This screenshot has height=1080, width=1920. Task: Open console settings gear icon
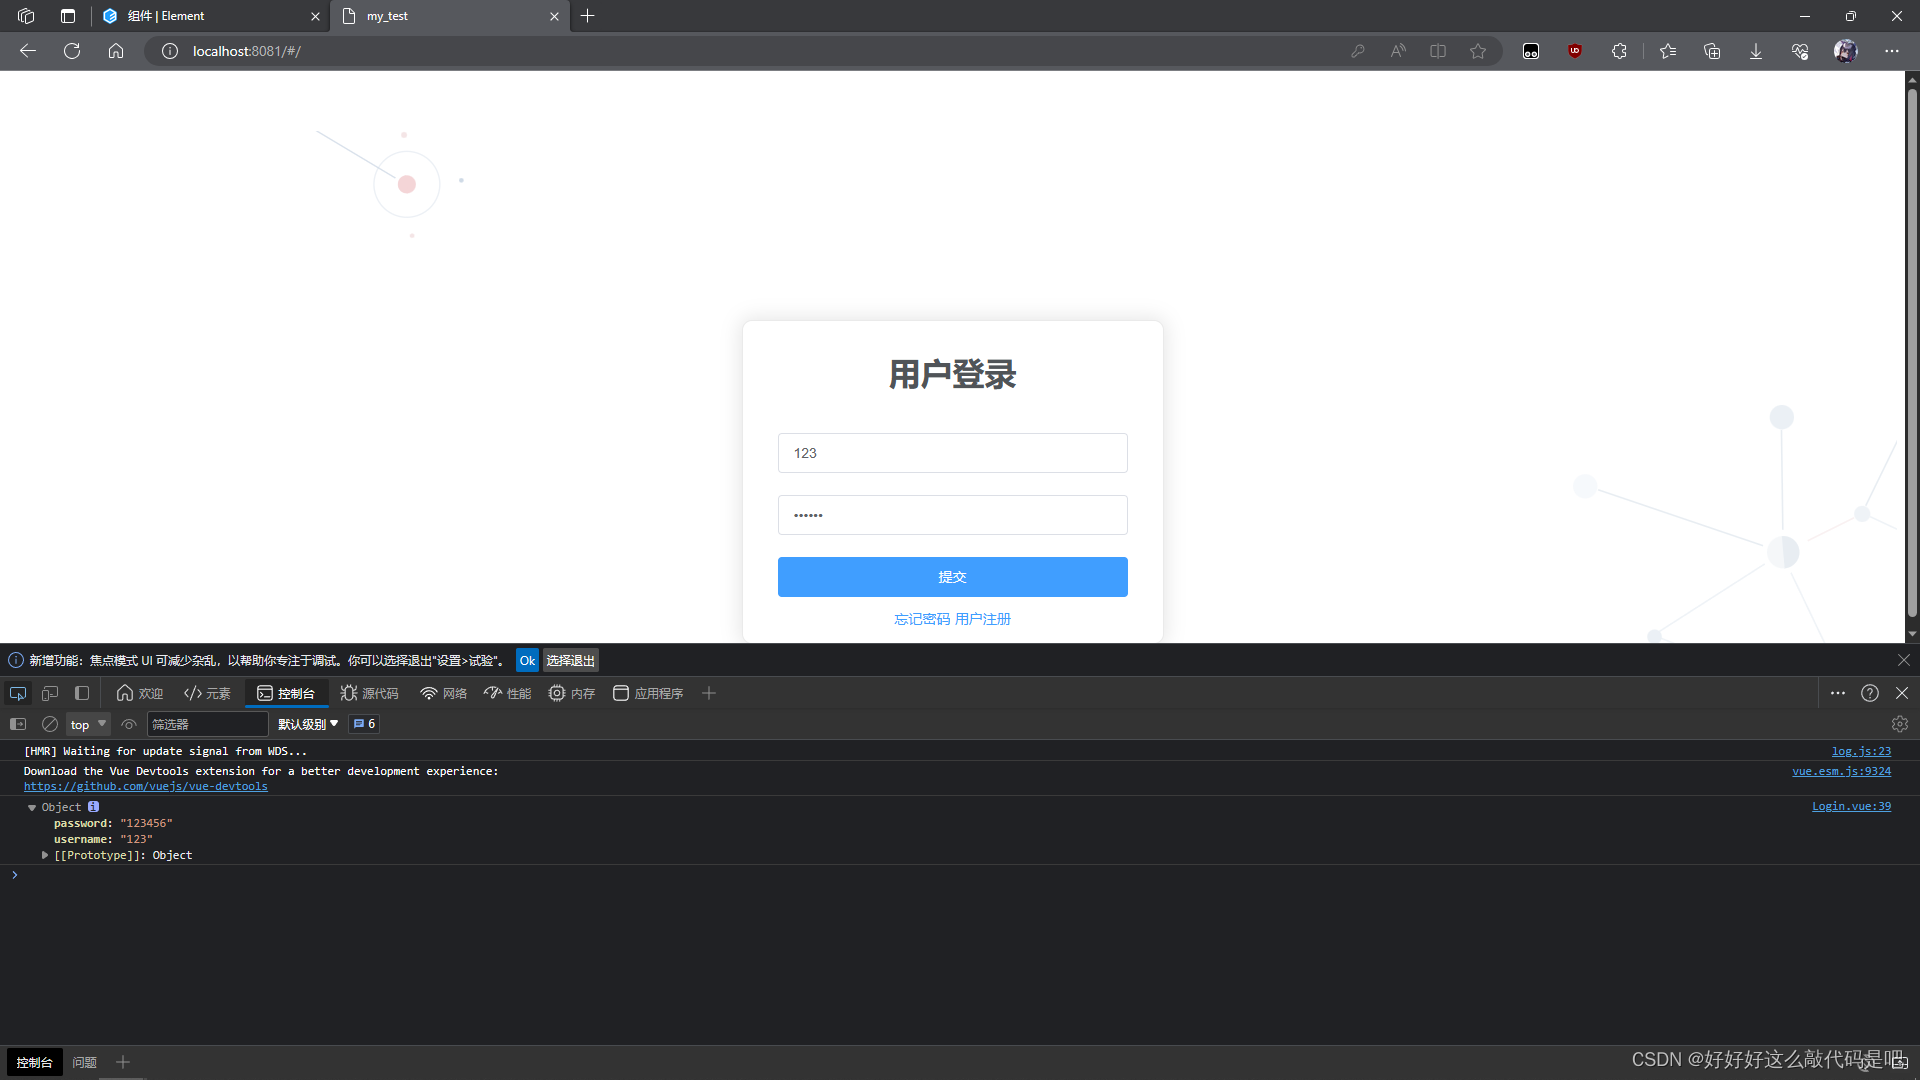click(1899, 724)
